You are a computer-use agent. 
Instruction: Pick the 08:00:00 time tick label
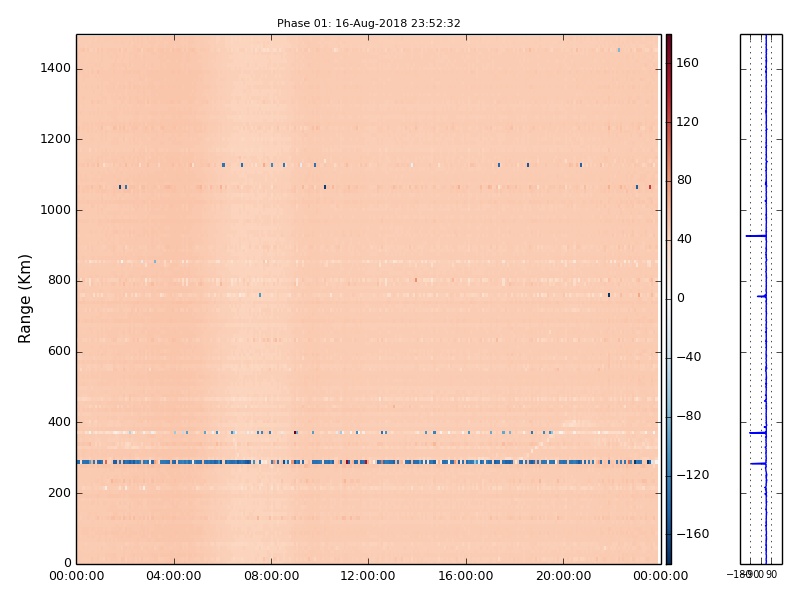point(271,576)
